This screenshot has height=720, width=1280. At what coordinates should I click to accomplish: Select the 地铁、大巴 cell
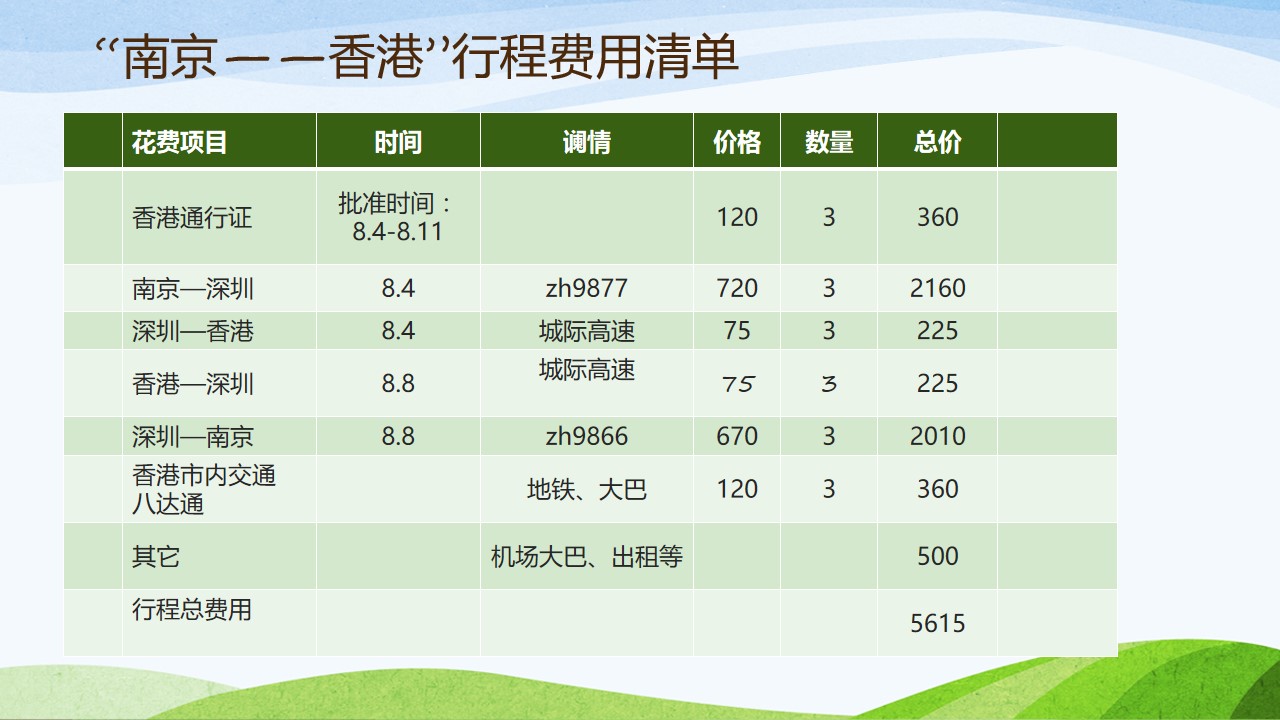pos(586,489)
